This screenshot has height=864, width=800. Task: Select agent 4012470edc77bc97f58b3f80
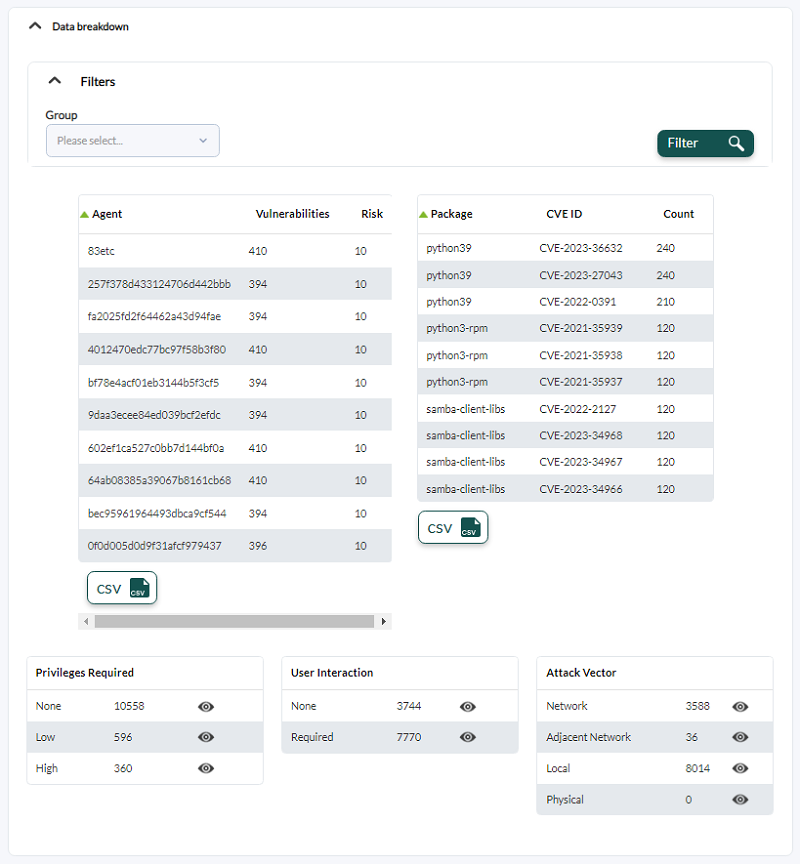pos(235,349)
